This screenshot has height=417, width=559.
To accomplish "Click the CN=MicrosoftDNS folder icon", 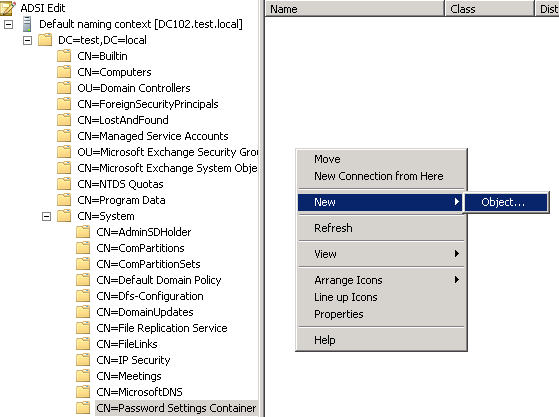I will pyautogui.click(x=83, y=392).
